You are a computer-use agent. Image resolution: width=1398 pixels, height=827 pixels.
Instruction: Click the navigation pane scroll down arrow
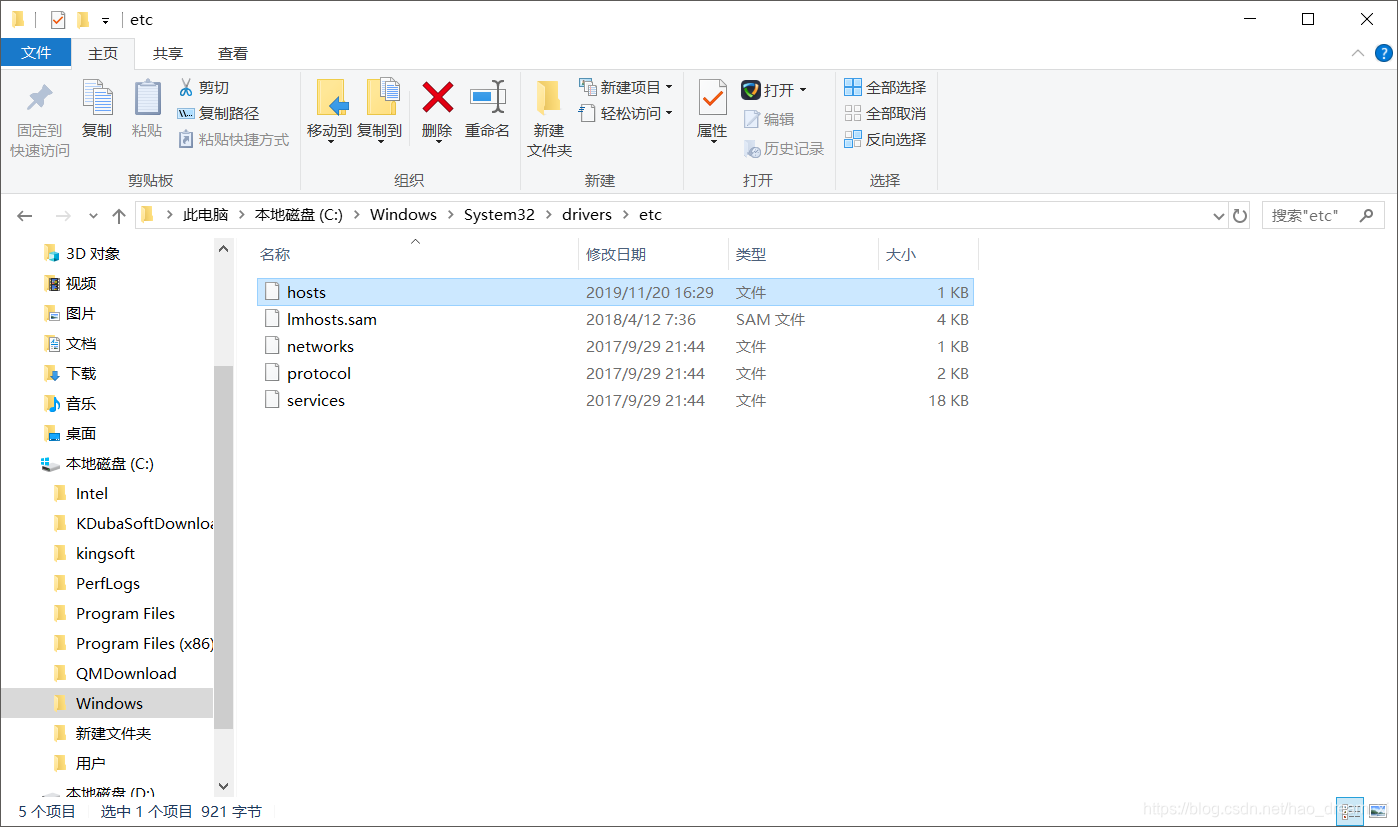[x=223, y=787]
